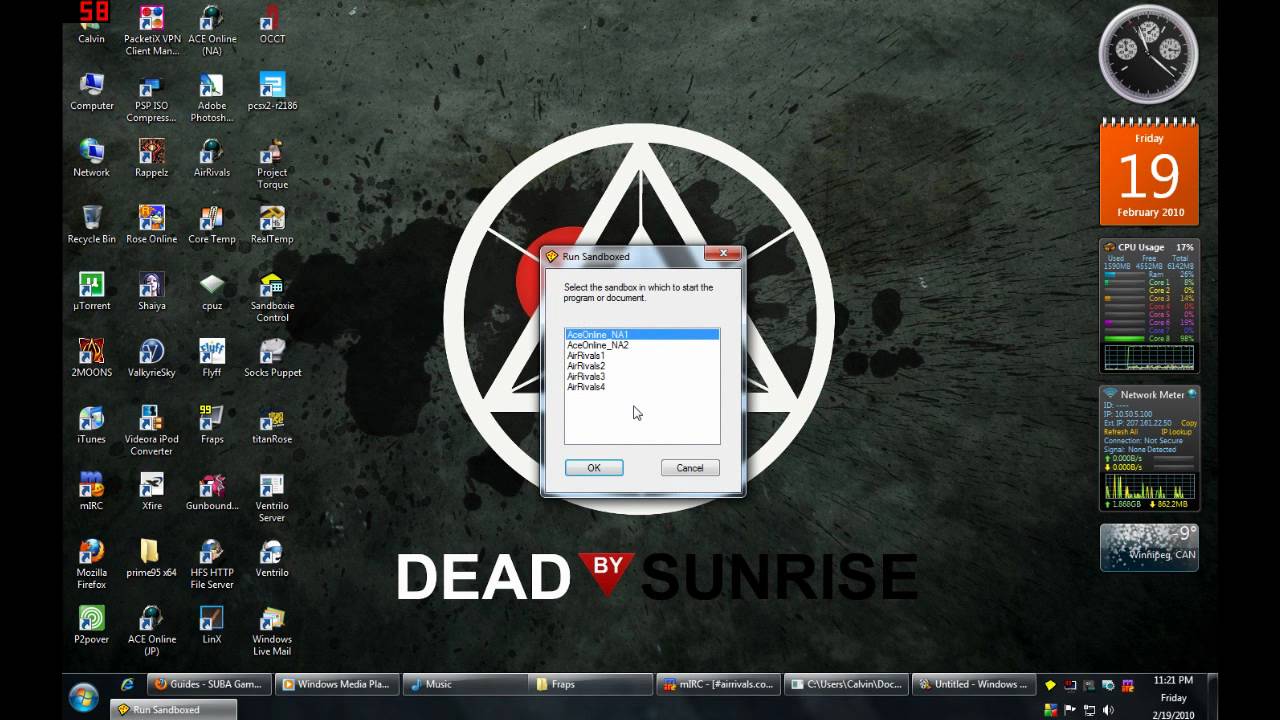
Task: Select Socks Puppet desktop icon
Action: coord(272,358)
